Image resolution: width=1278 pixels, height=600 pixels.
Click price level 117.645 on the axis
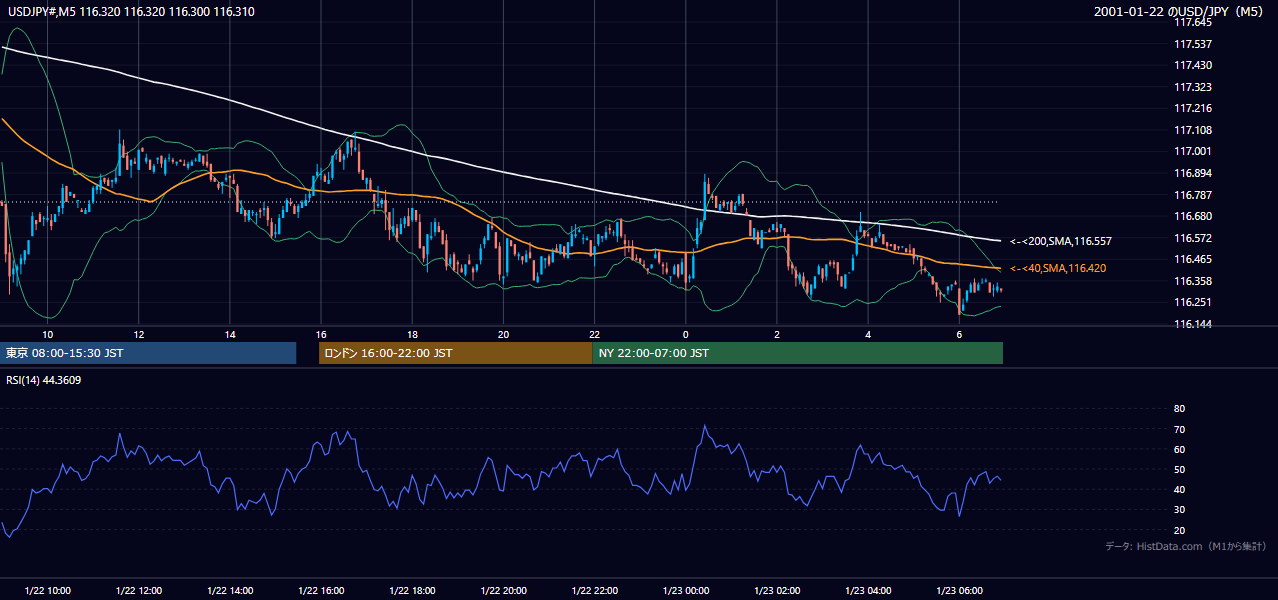click(x=1193, y=22)
